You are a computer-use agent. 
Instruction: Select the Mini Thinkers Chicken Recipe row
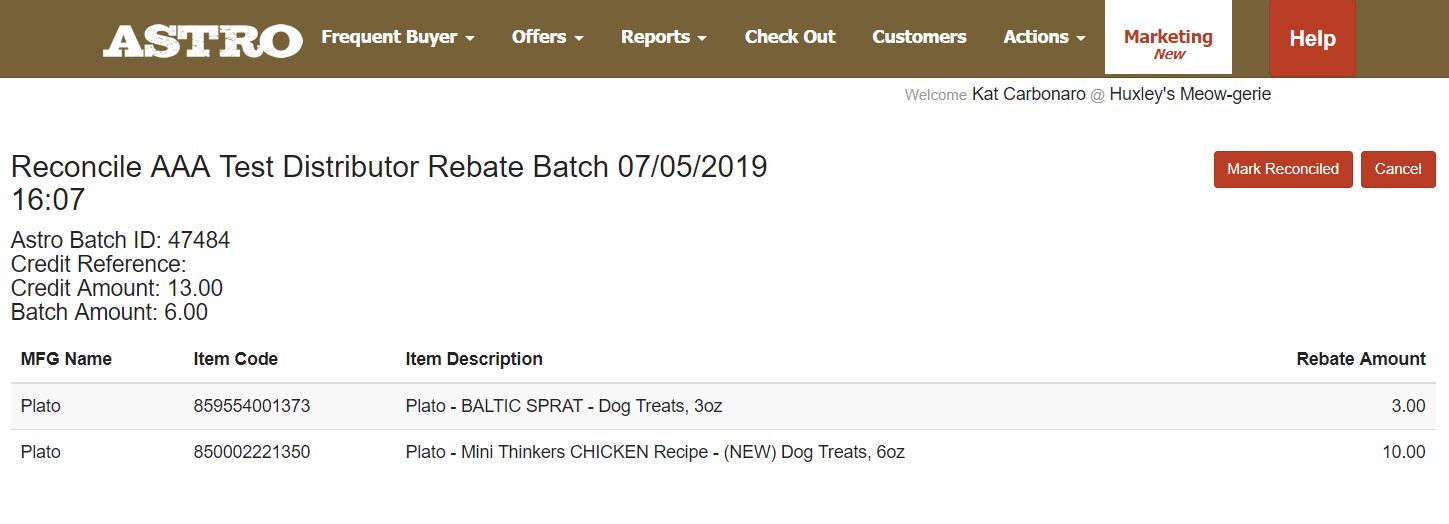coord(655,452)
